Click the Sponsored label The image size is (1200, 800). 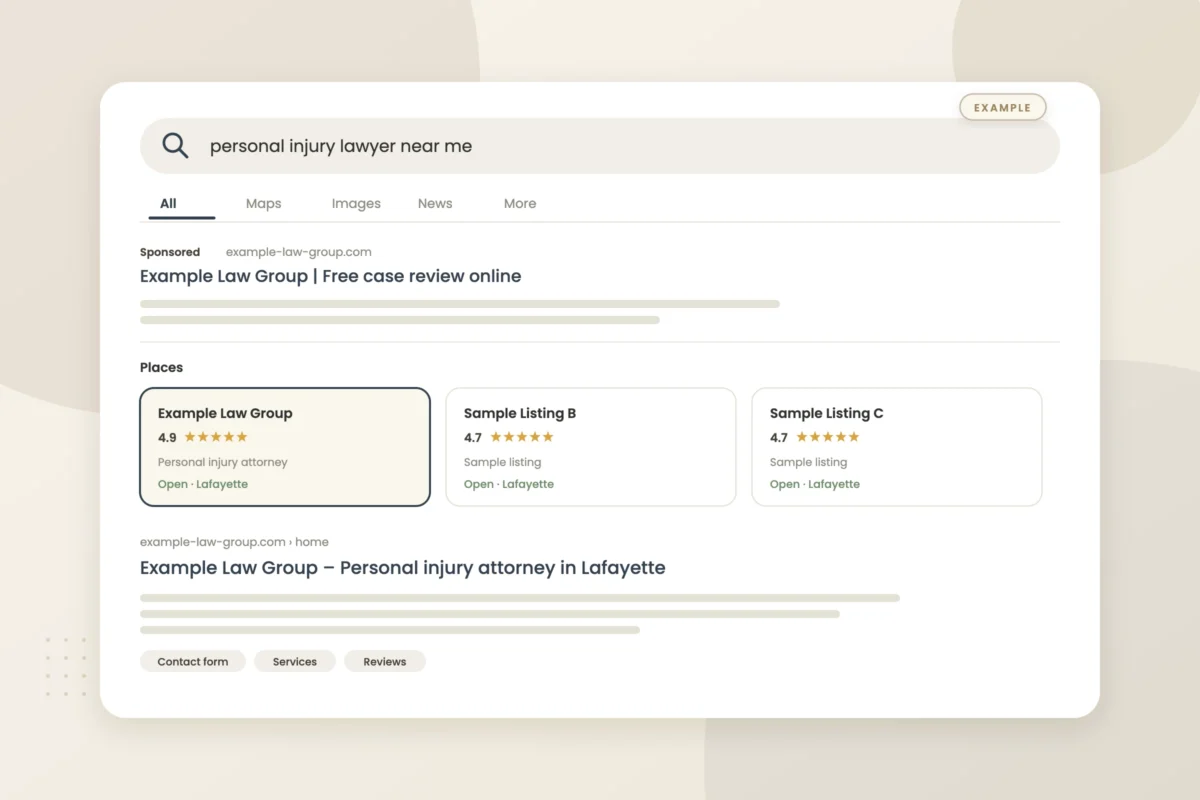170,252
